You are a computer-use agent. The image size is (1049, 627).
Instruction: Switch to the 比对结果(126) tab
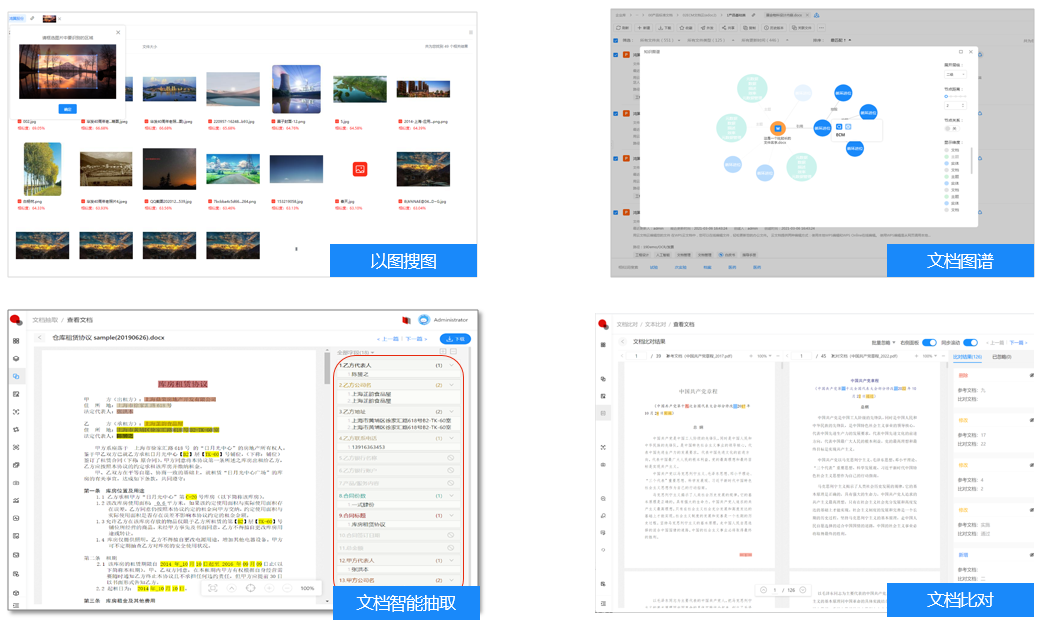tap(967, 357)
